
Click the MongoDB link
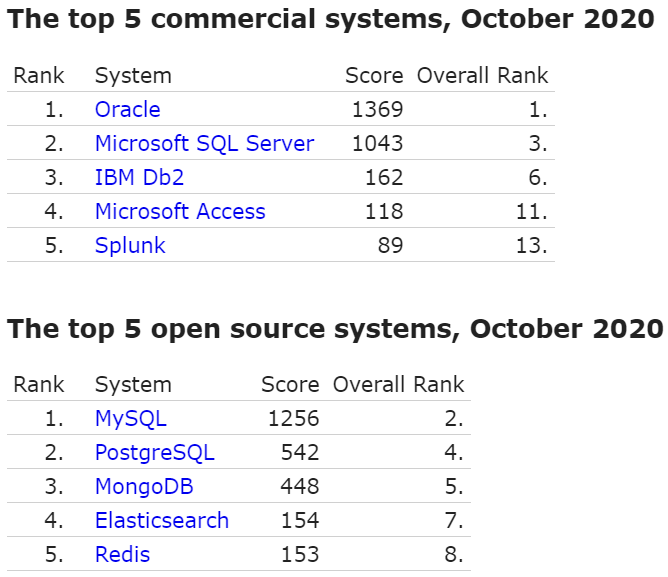click(x=144, y=487)
